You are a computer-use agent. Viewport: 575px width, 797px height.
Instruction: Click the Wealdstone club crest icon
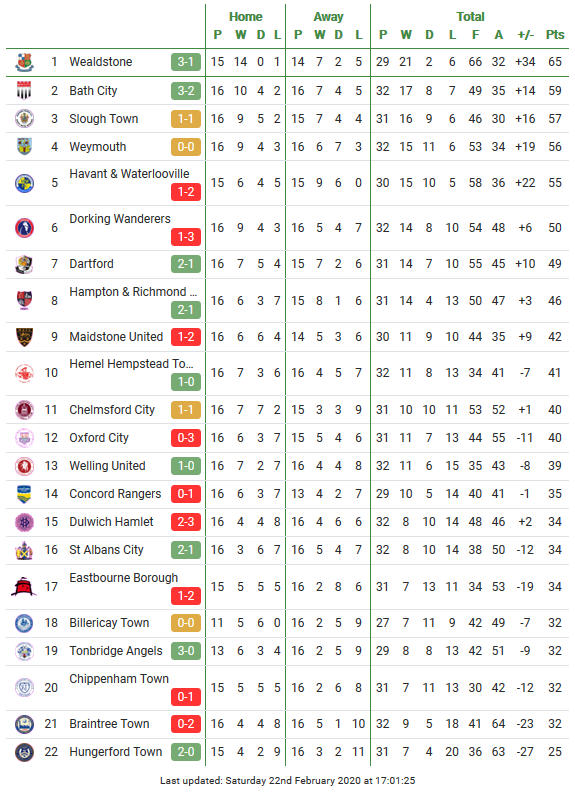click(24, 62)
